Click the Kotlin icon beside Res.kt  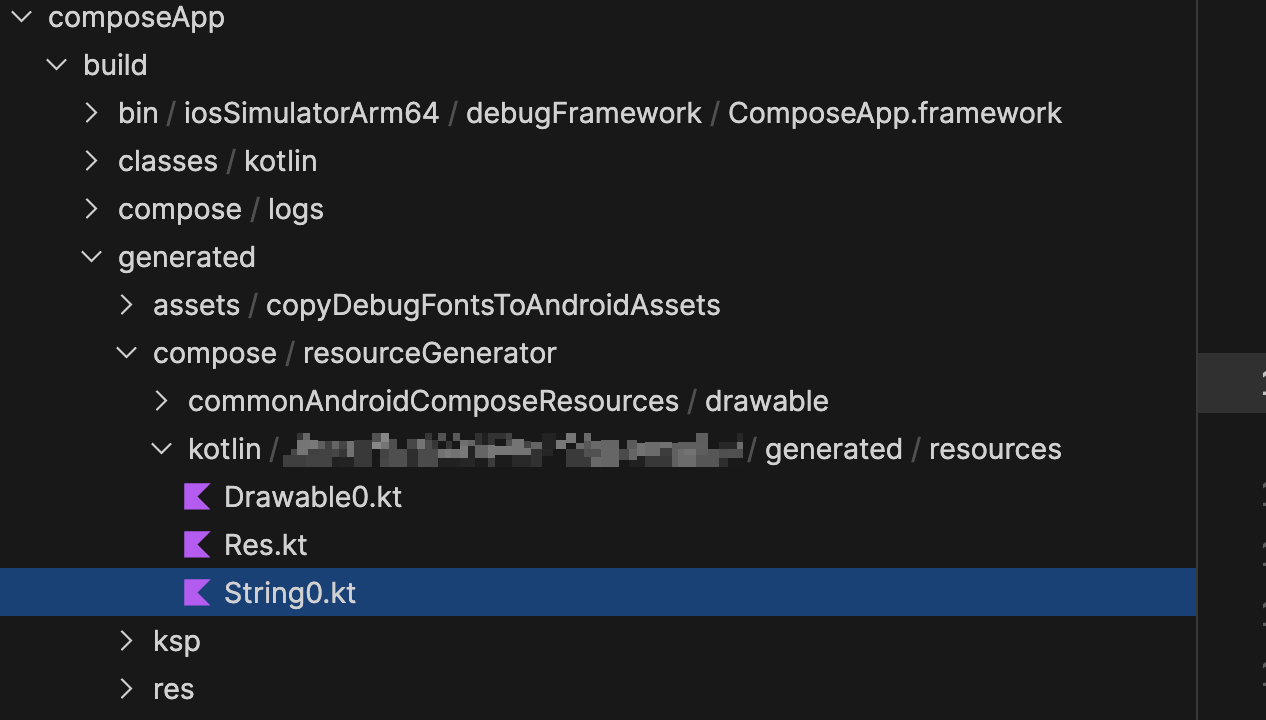pyautogui.click(x=197, y=545)
